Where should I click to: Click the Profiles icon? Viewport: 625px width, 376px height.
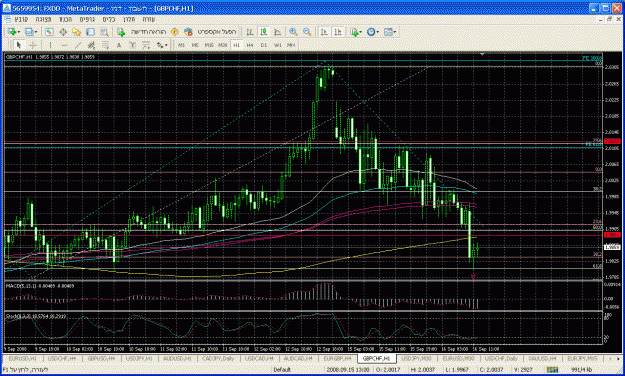pyautogui.click(x=29, y=32)
